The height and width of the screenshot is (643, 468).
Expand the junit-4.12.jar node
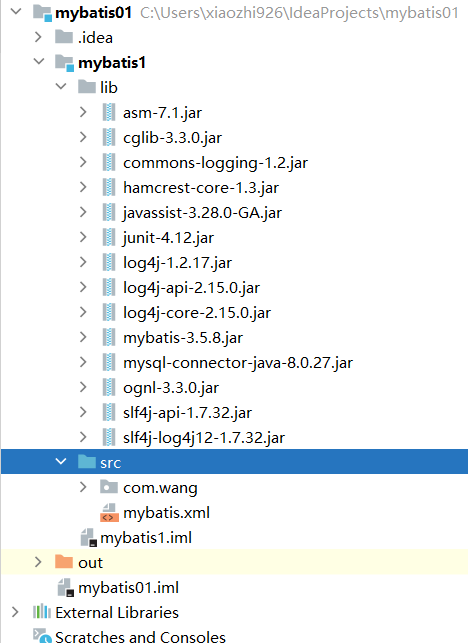pos(83,237)
